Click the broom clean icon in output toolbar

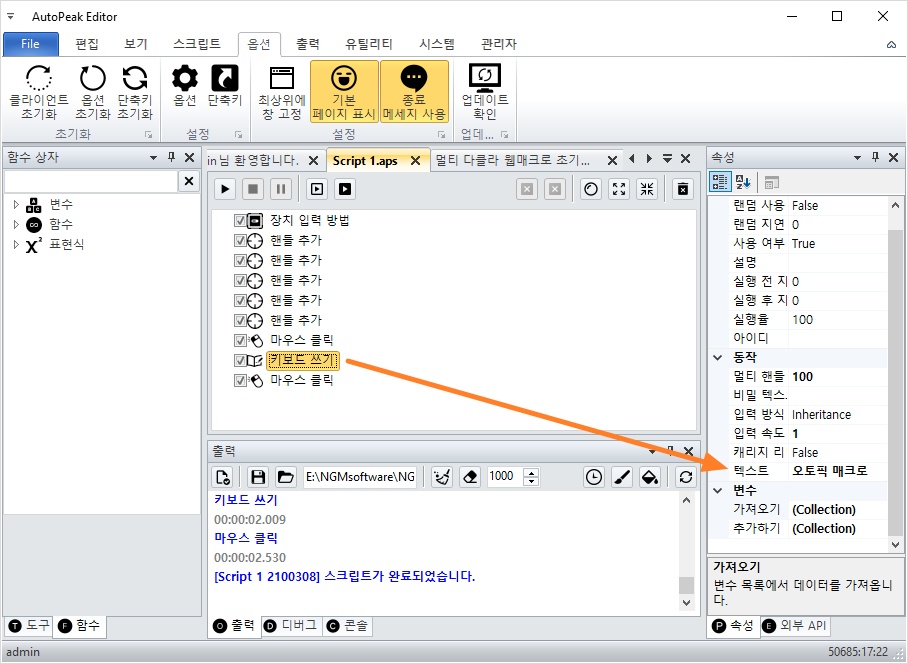(442, 477)
